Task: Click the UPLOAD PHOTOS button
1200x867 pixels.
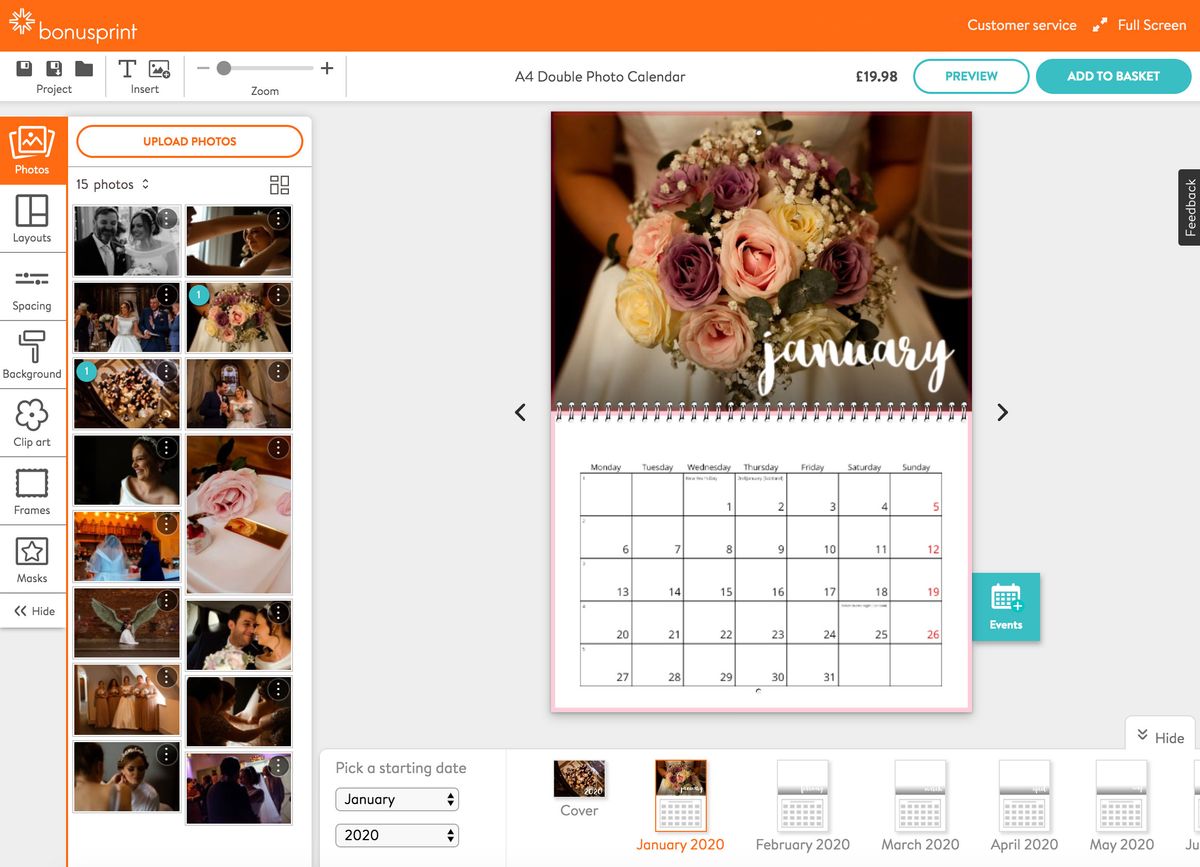Action: coord(189,141)
